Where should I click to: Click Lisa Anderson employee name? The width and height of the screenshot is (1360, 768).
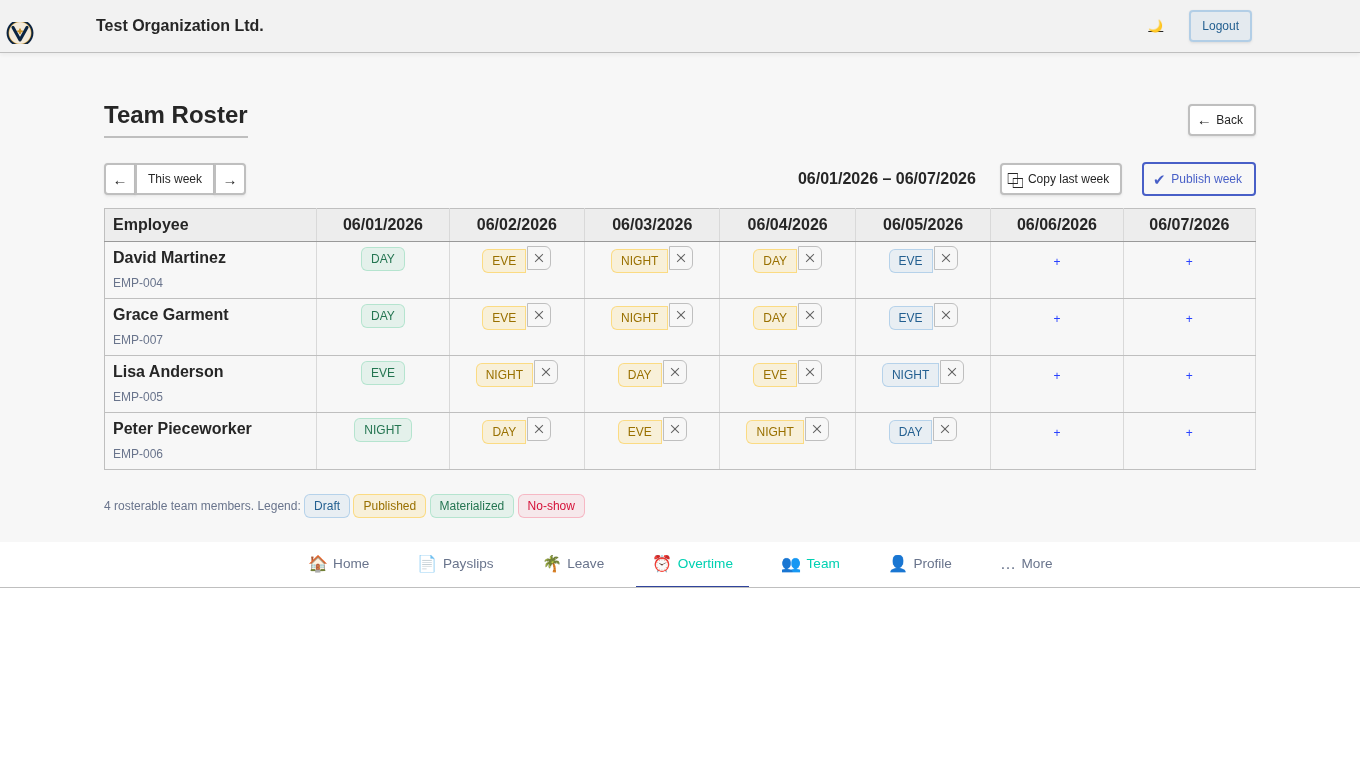[168, 372]
